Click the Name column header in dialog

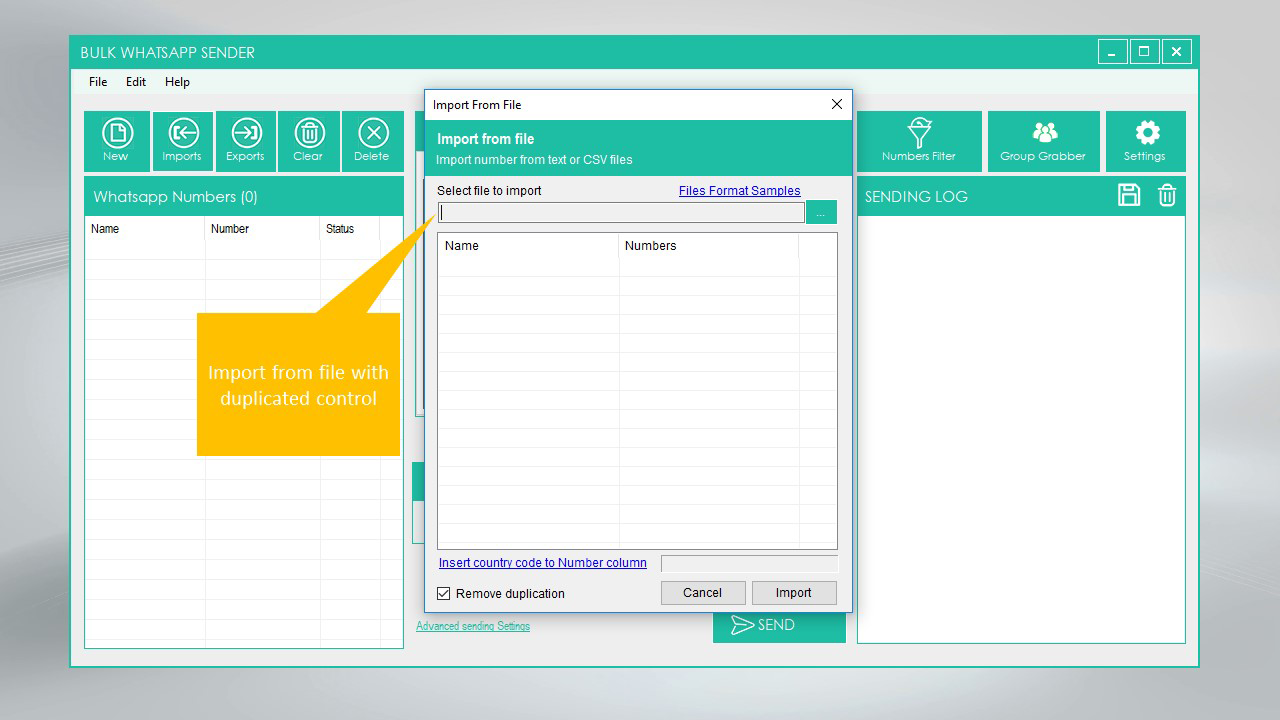point(528,246)
